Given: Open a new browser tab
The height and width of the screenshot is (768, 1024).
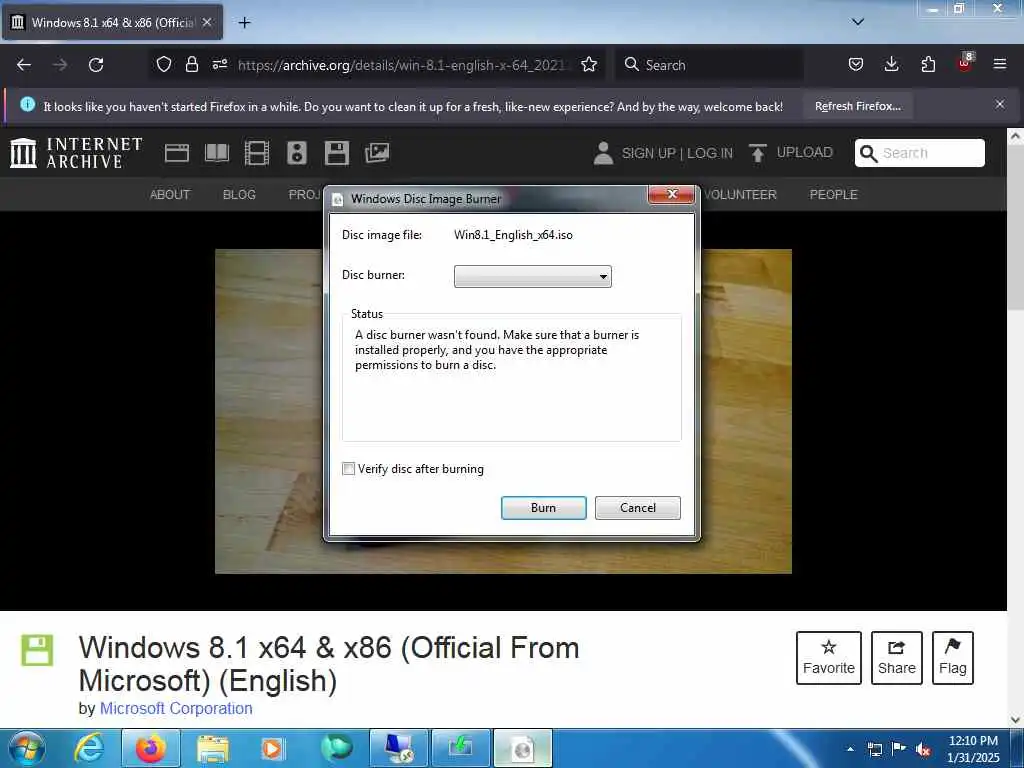Looking at the screenshot, I should 244,22.
